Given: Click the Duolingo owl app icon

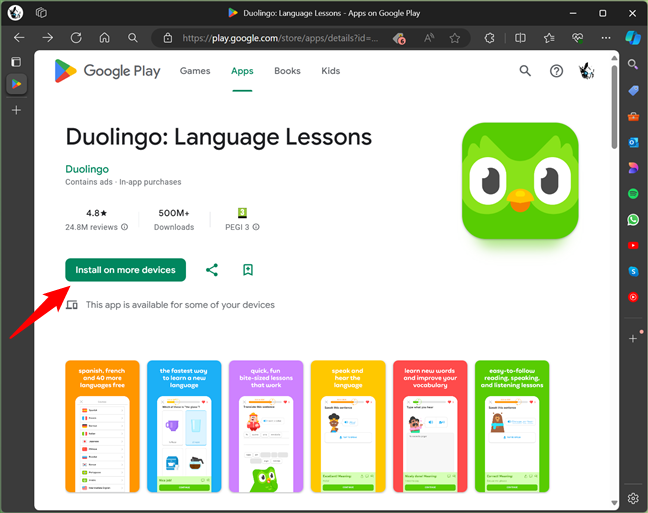Looking at the screenshot, I should coord(520,181).
